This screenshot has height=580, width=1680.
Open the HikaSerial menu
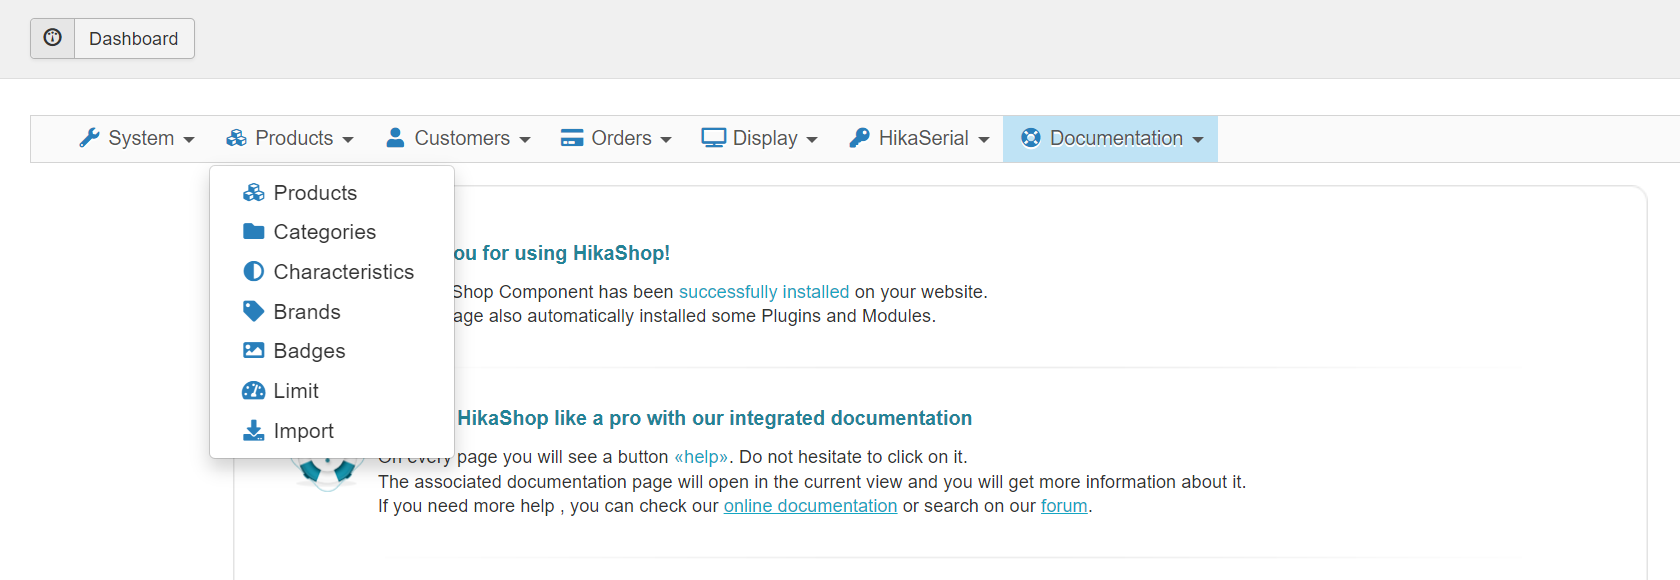[x=919, y=138]
